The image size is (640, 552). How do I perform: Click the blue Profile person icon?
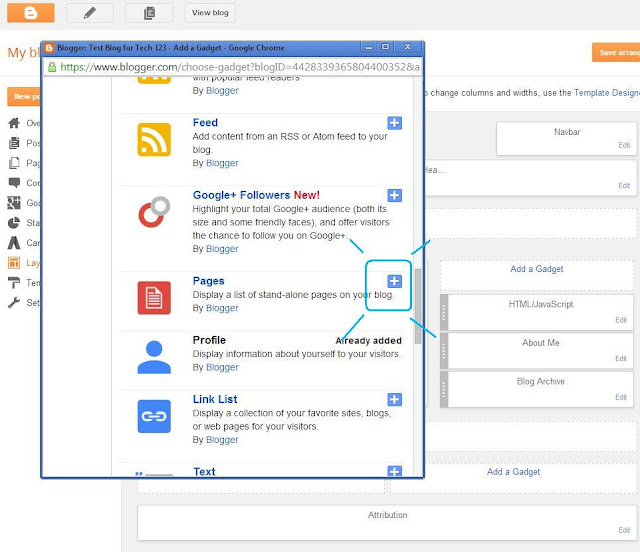coord(154,357)
